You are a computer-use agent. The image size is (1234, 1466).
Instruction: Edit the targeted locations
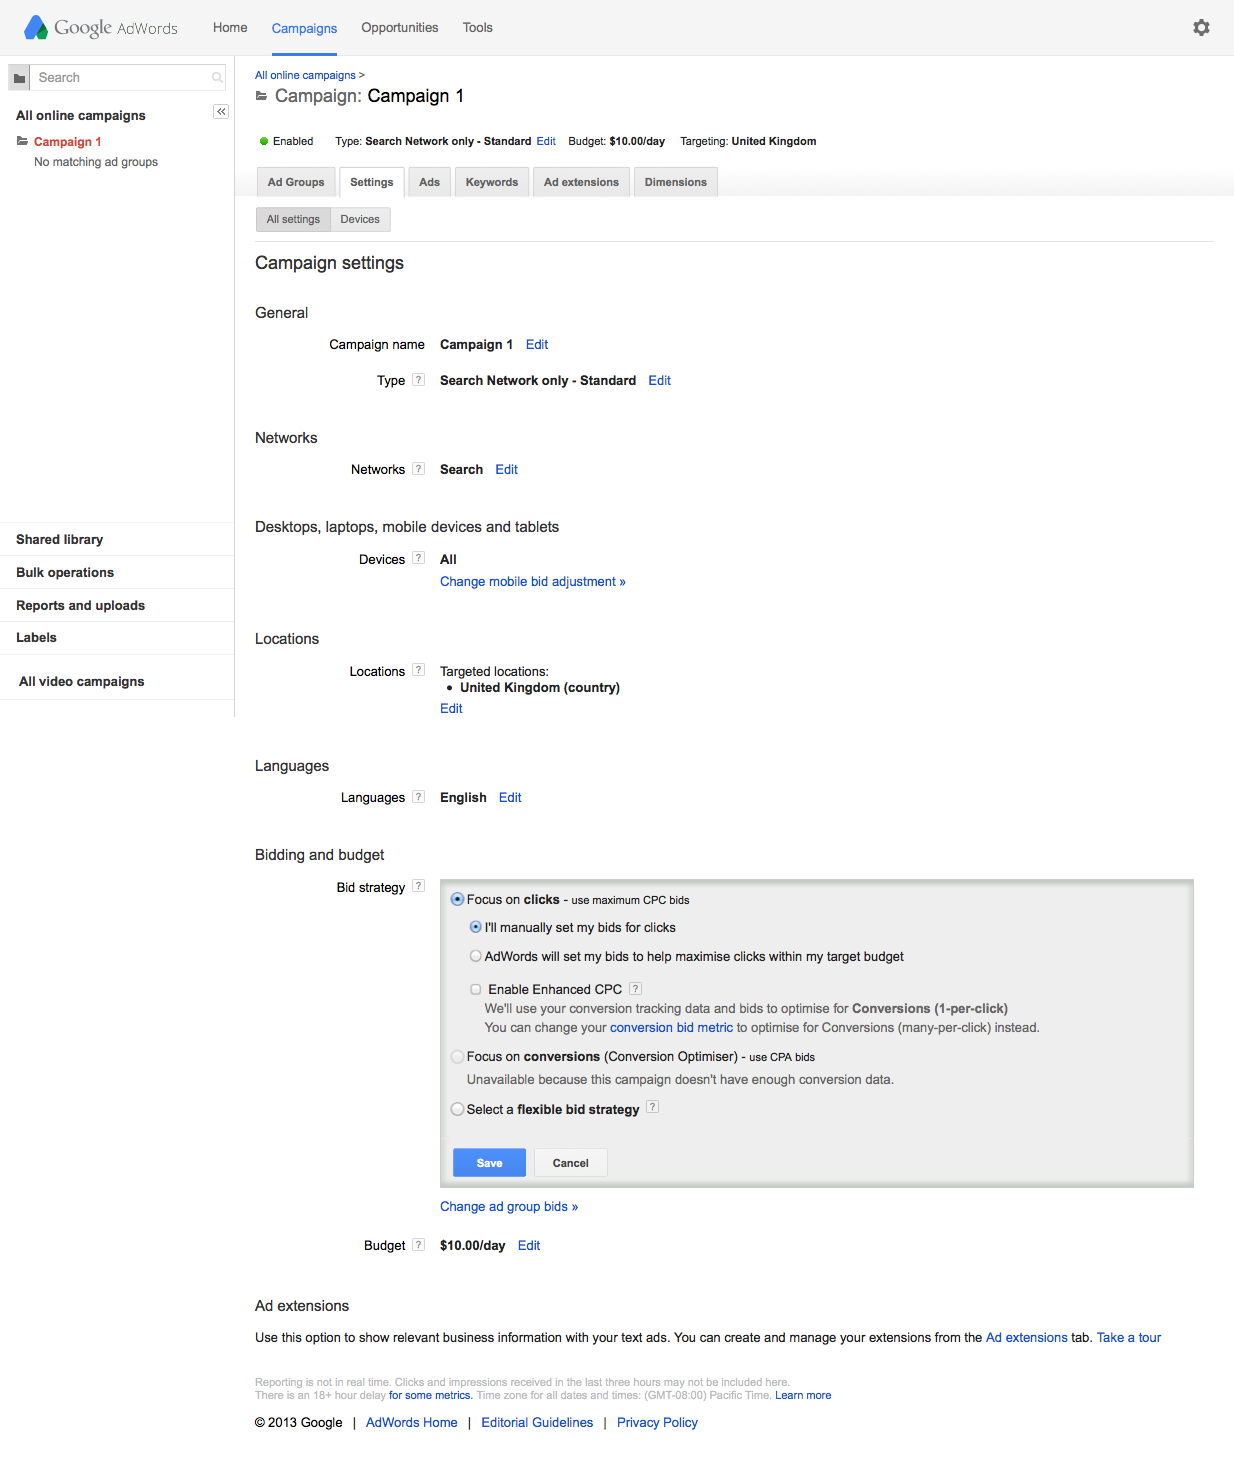(451, 708)
